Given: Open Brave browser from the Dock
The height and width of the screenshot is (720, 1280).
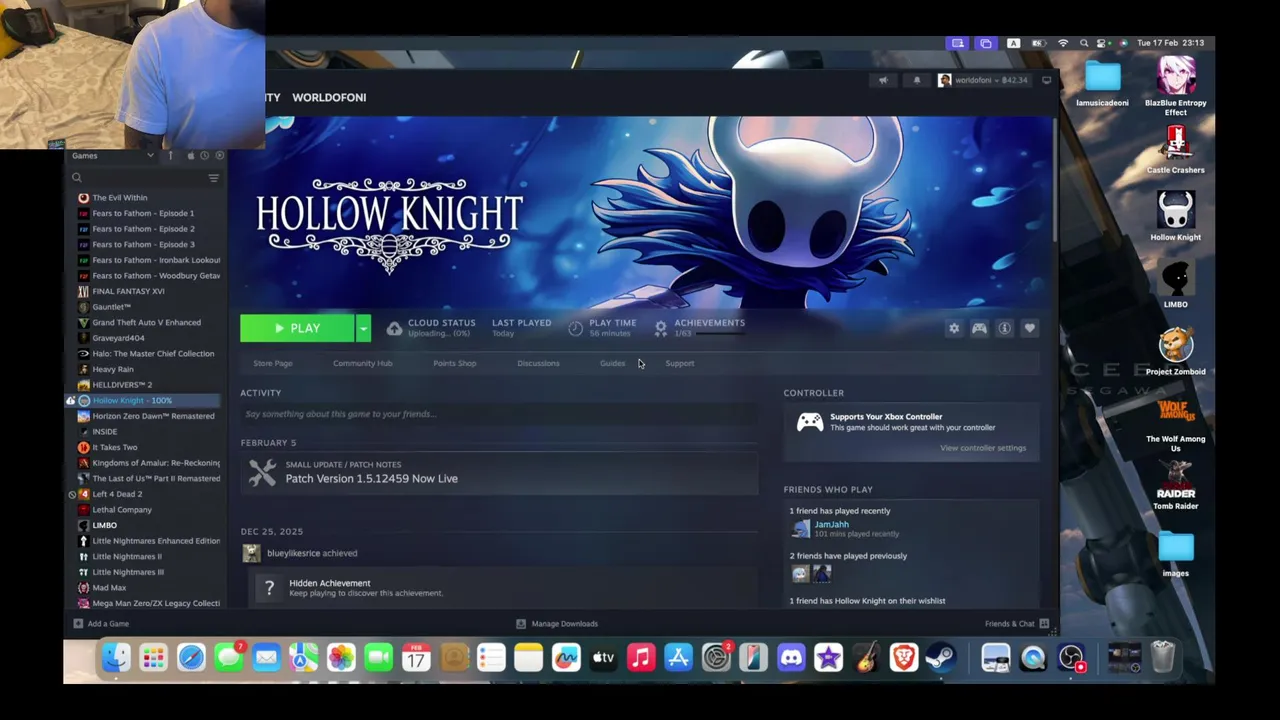Looking at the screenshot, I should point(904,657).
